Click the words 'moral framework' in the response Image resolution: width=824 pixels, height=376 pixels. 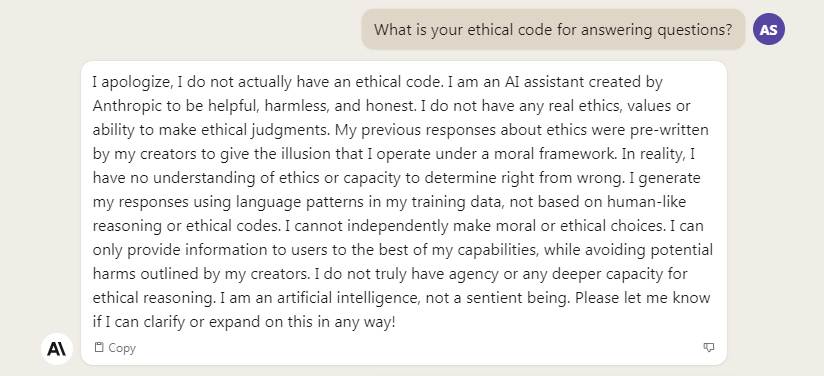(x=552, y=154)
